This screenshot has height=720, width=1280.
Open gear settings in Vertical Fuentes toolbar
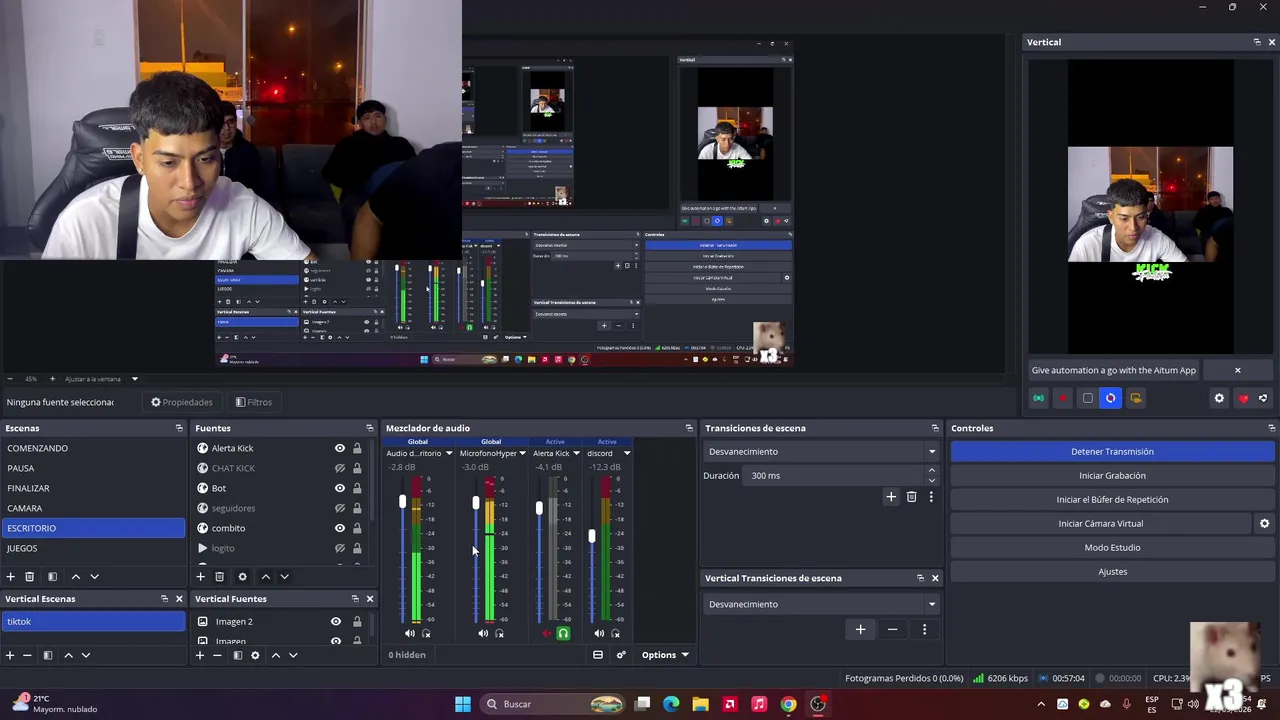click(255, 655)
